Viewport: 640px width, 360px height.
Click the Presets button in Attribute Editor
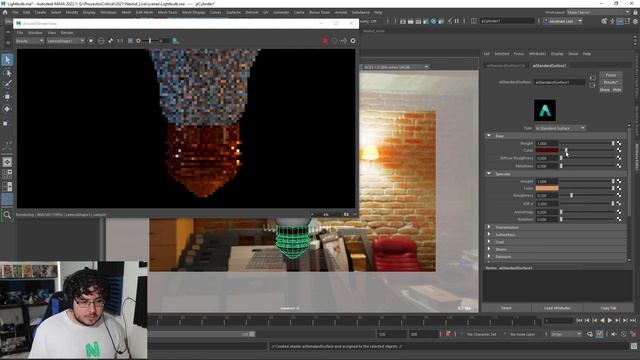pyautogui.click(x=611, y=82)
